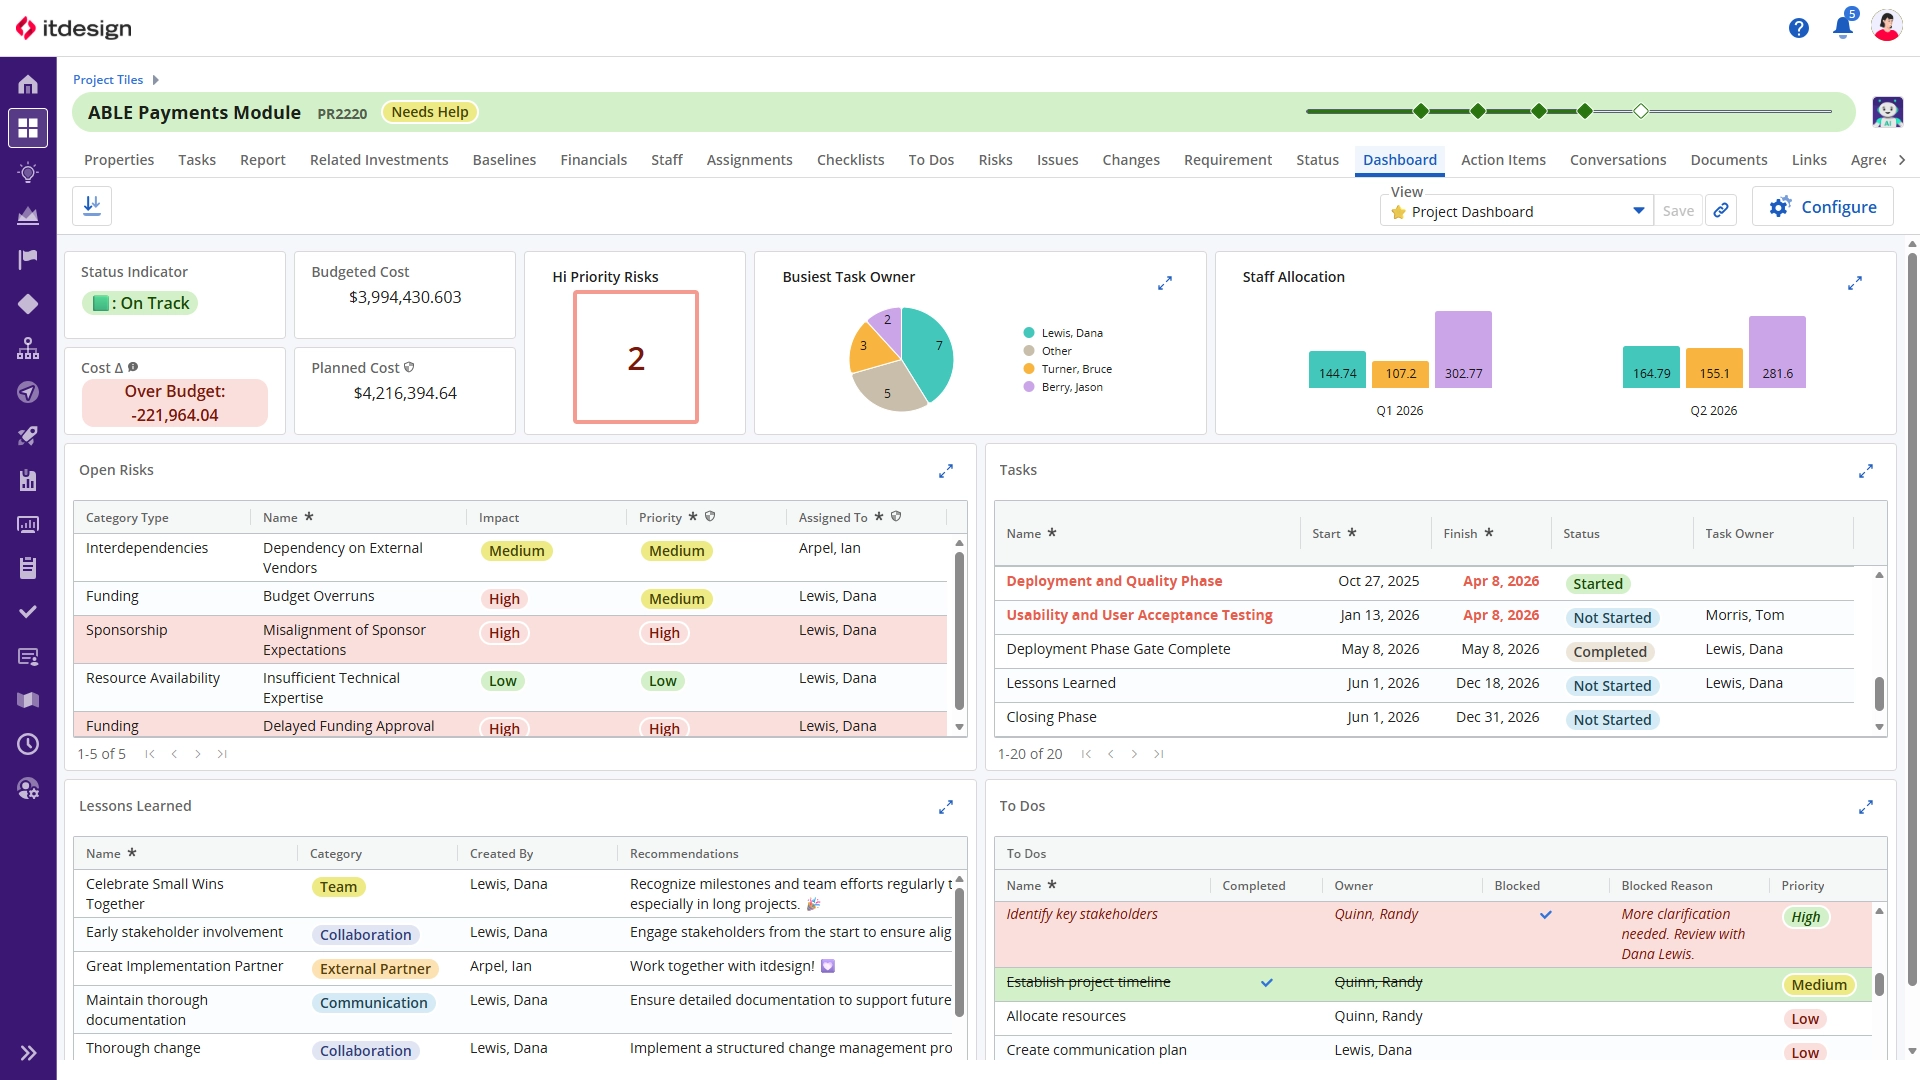The width and height of the screenshot is (1920, 1080).
Task: Click the Save view button
Action: (x=1678, y=211)
